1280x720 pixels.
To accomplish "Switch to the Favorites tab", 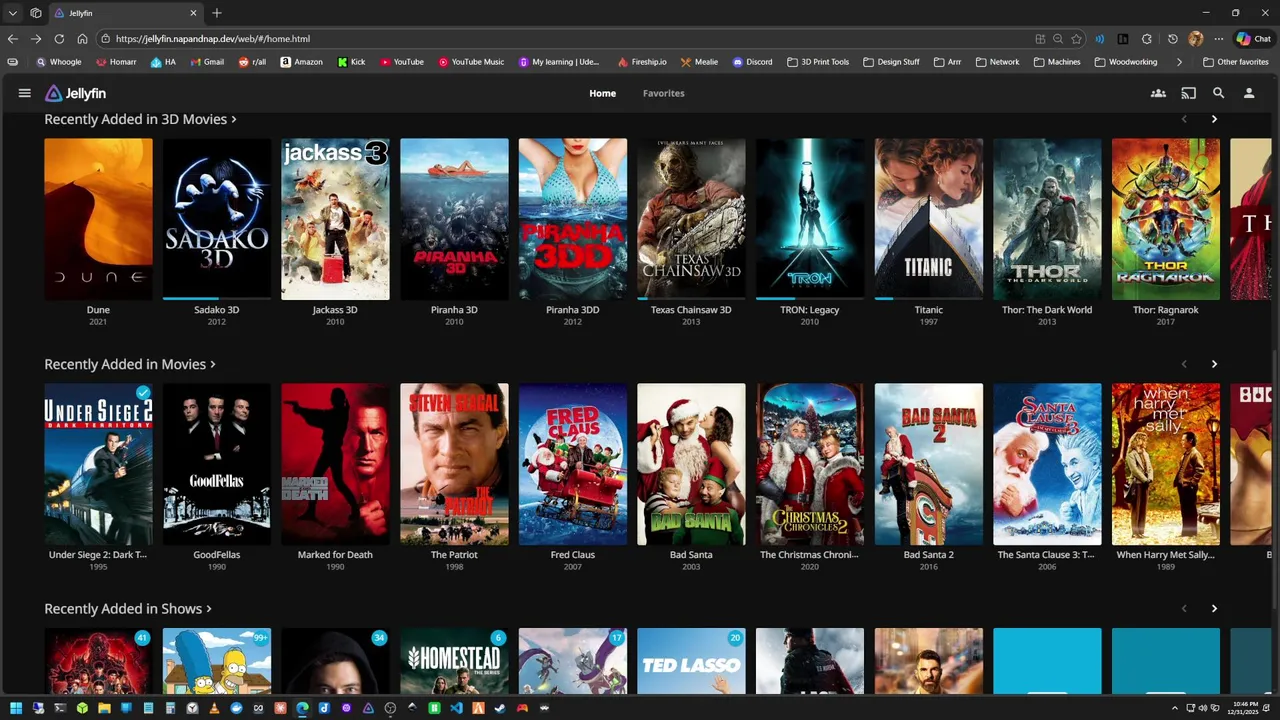I will (664, 93).
